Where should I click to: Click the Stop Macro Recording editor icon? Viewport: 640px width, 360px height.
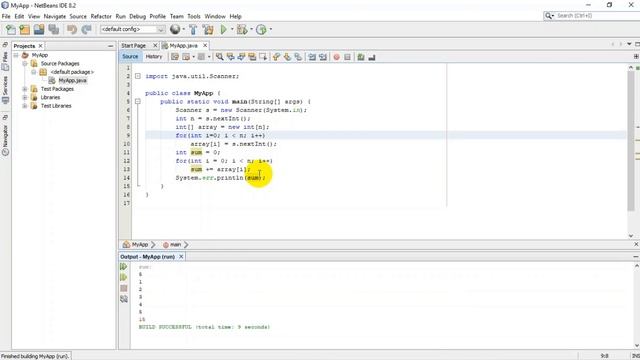click(347, 57)
